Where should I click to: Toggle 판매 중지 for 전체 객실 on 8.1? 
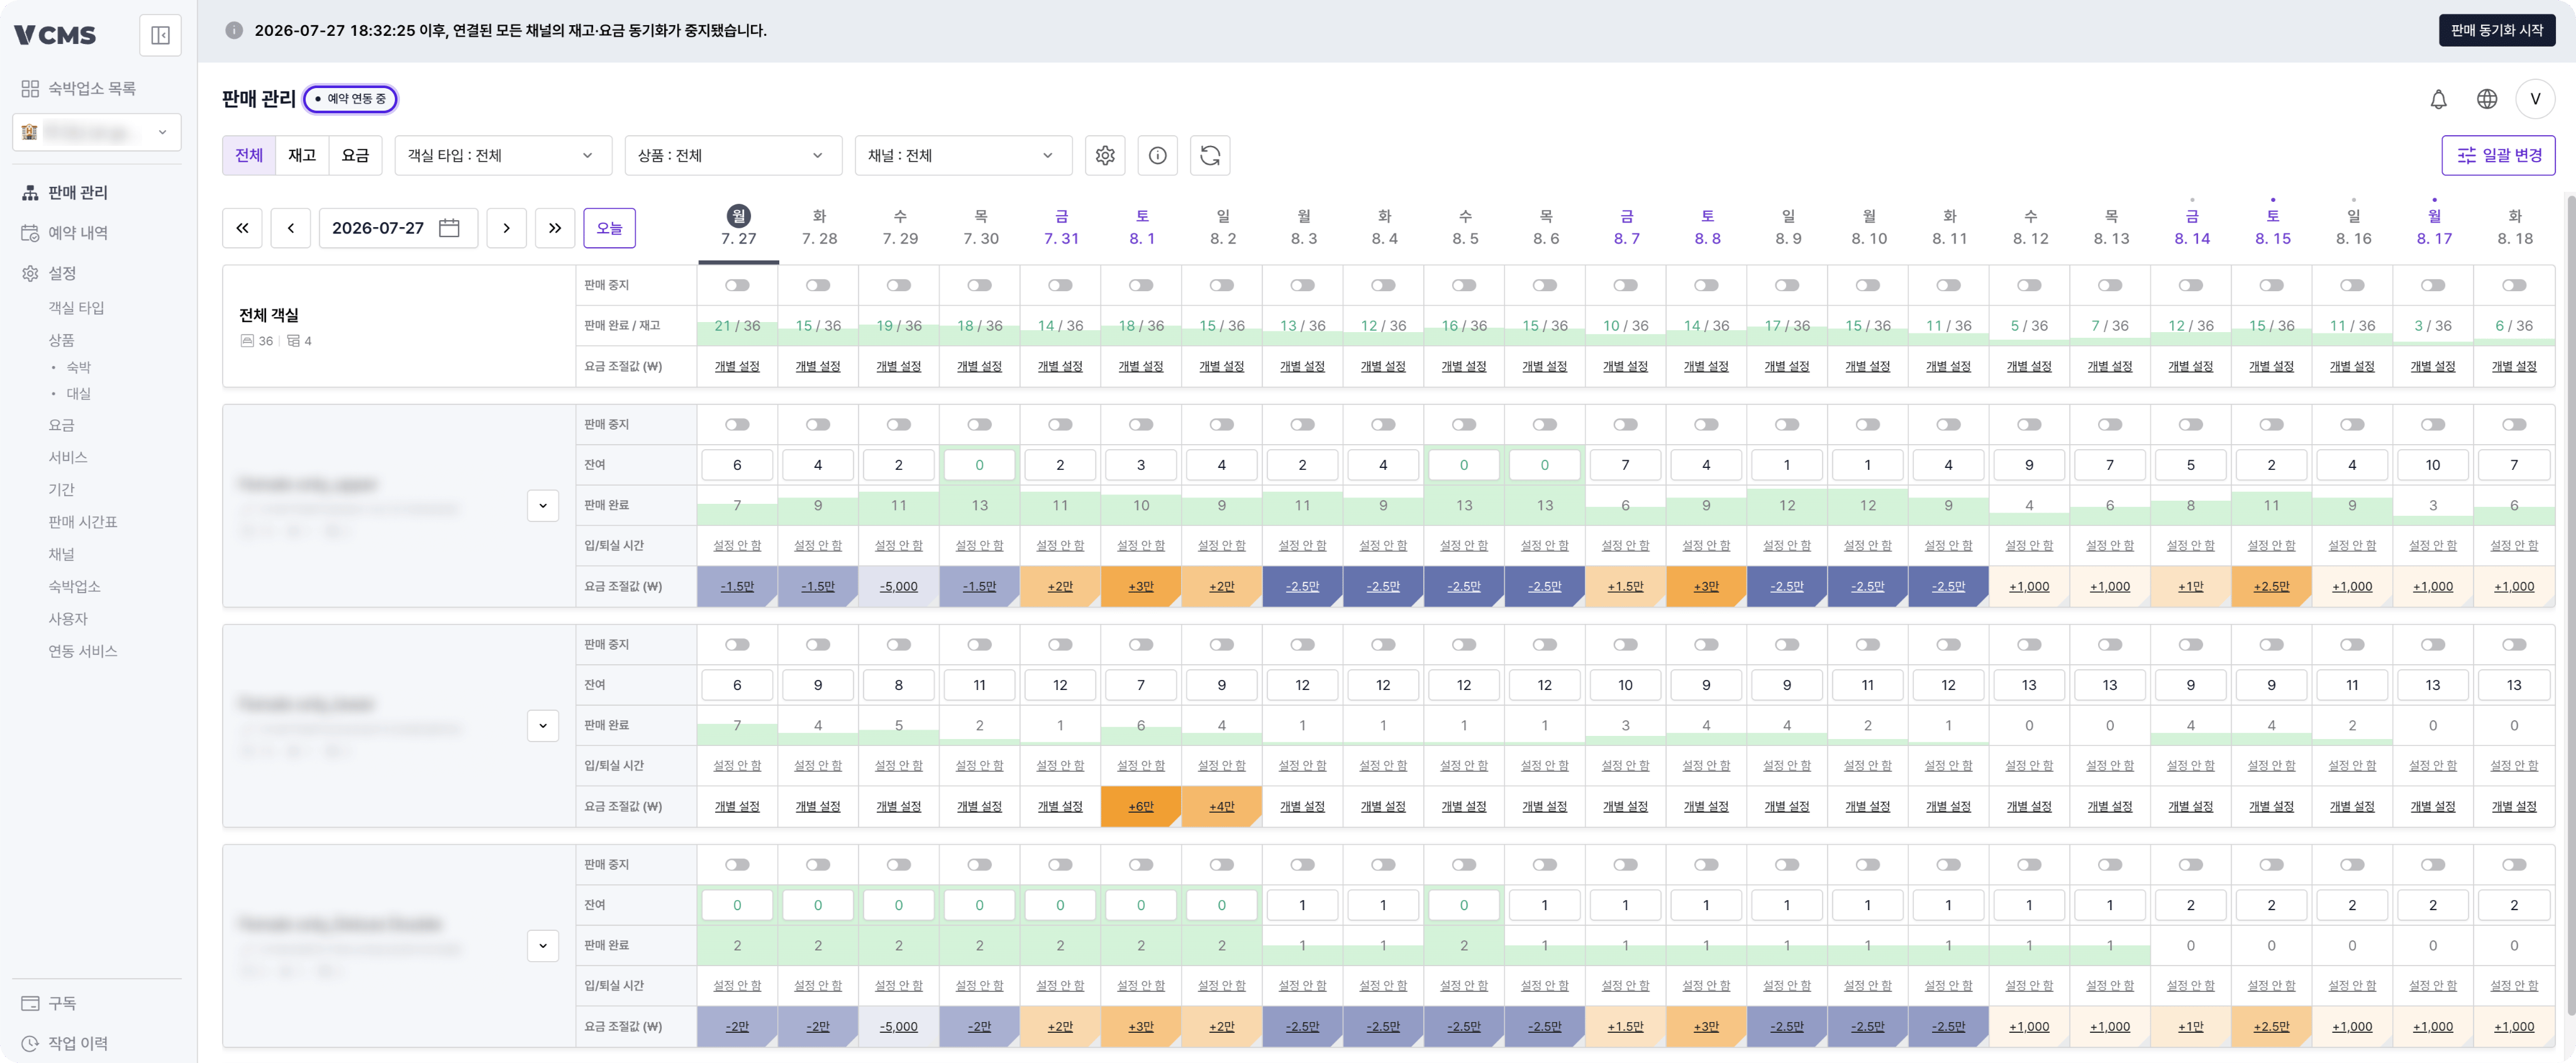click(1141, 285)
